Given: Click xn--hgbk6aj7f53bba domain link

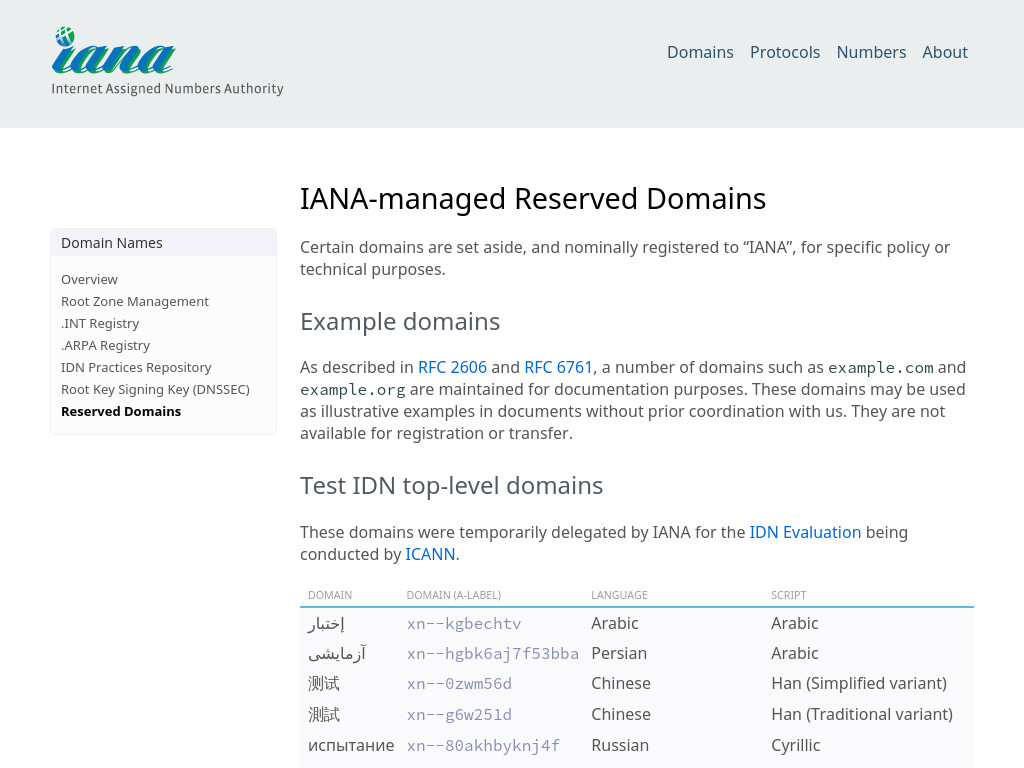Looking at the screenshot, I should tap(492, 654).
